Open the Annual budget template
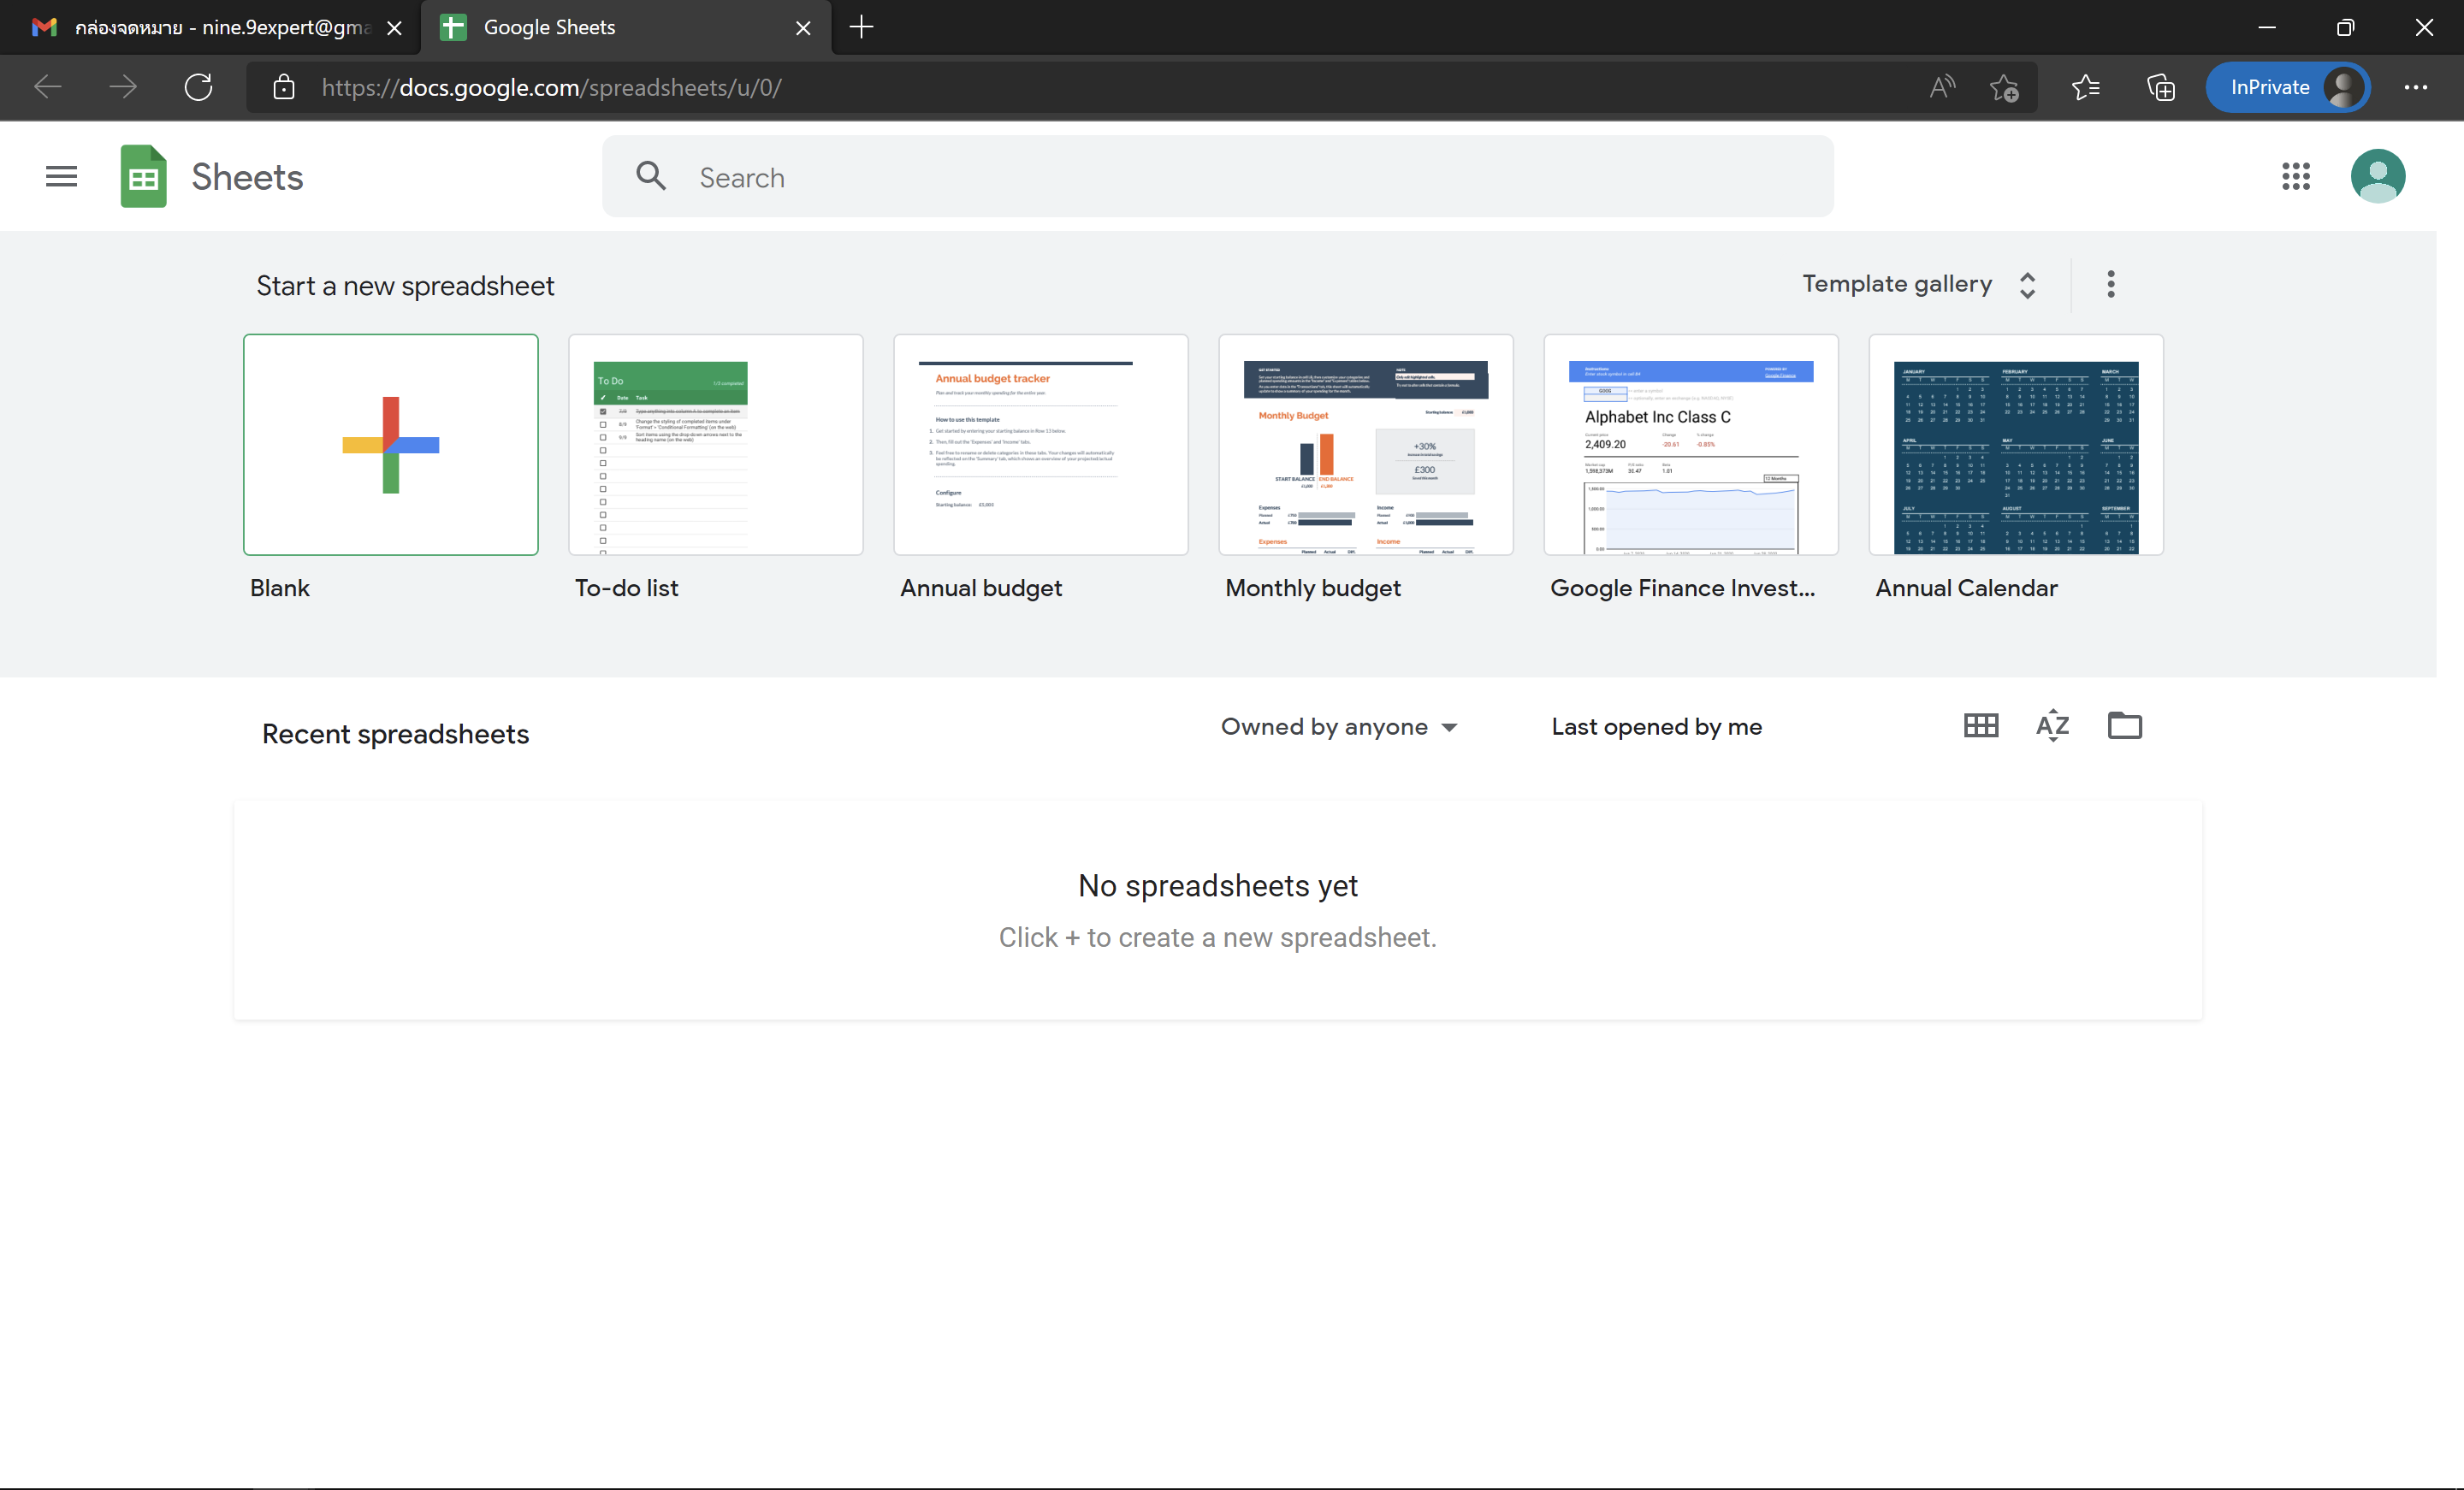 pyautogui.click(x=1040, y=445)
